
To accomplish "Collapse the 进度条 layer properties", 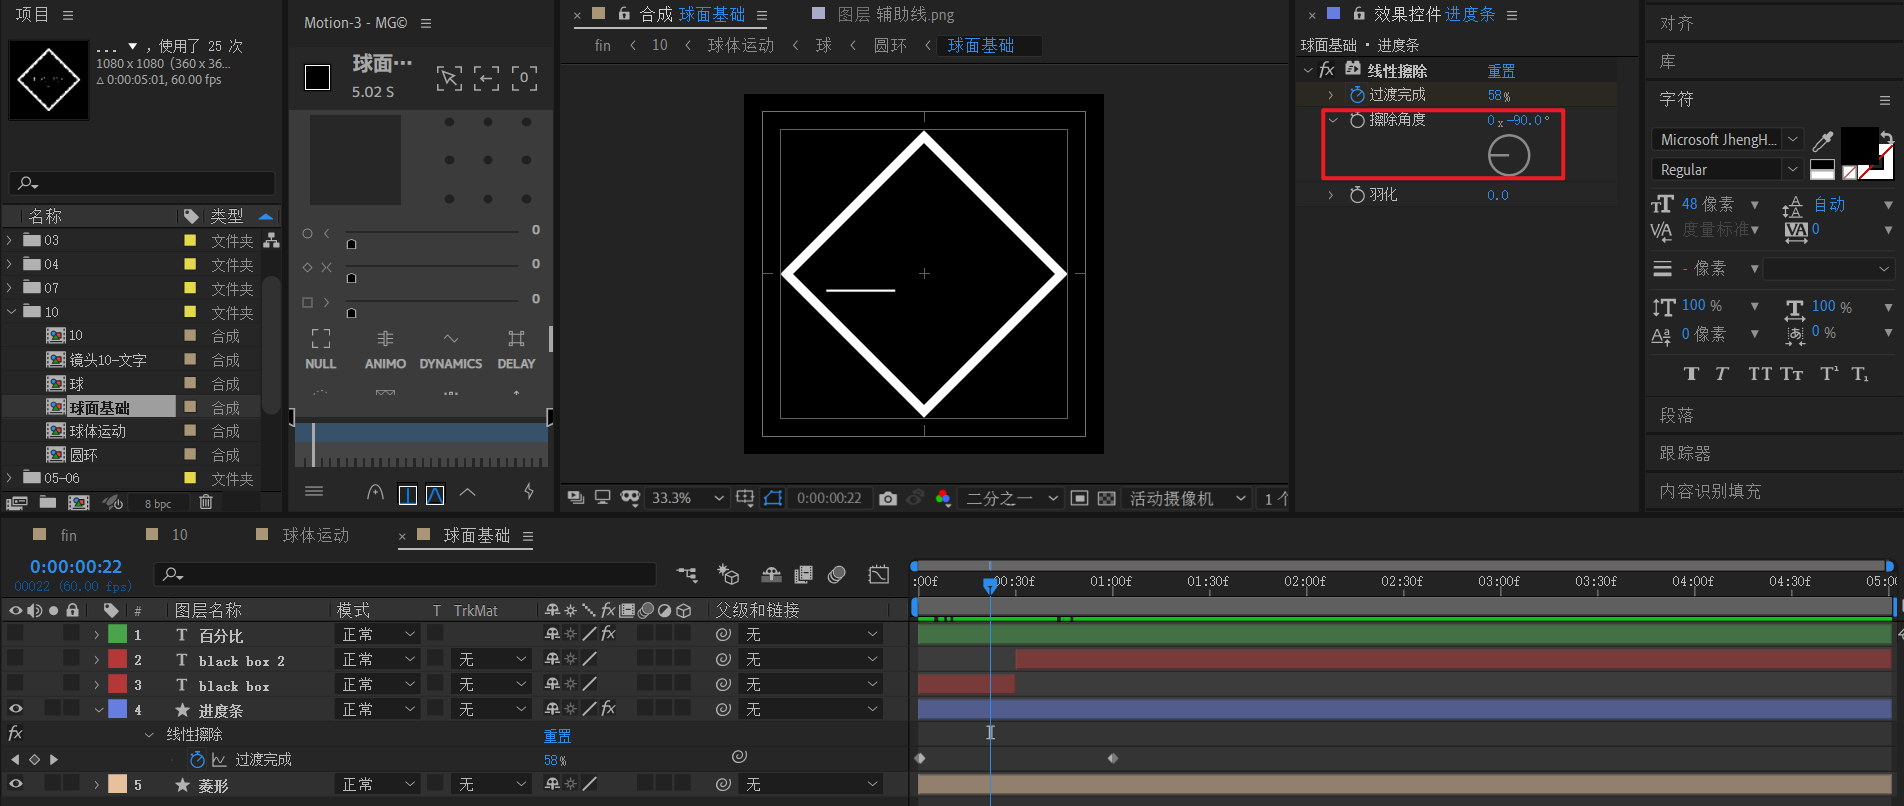I will click(99, 710).
